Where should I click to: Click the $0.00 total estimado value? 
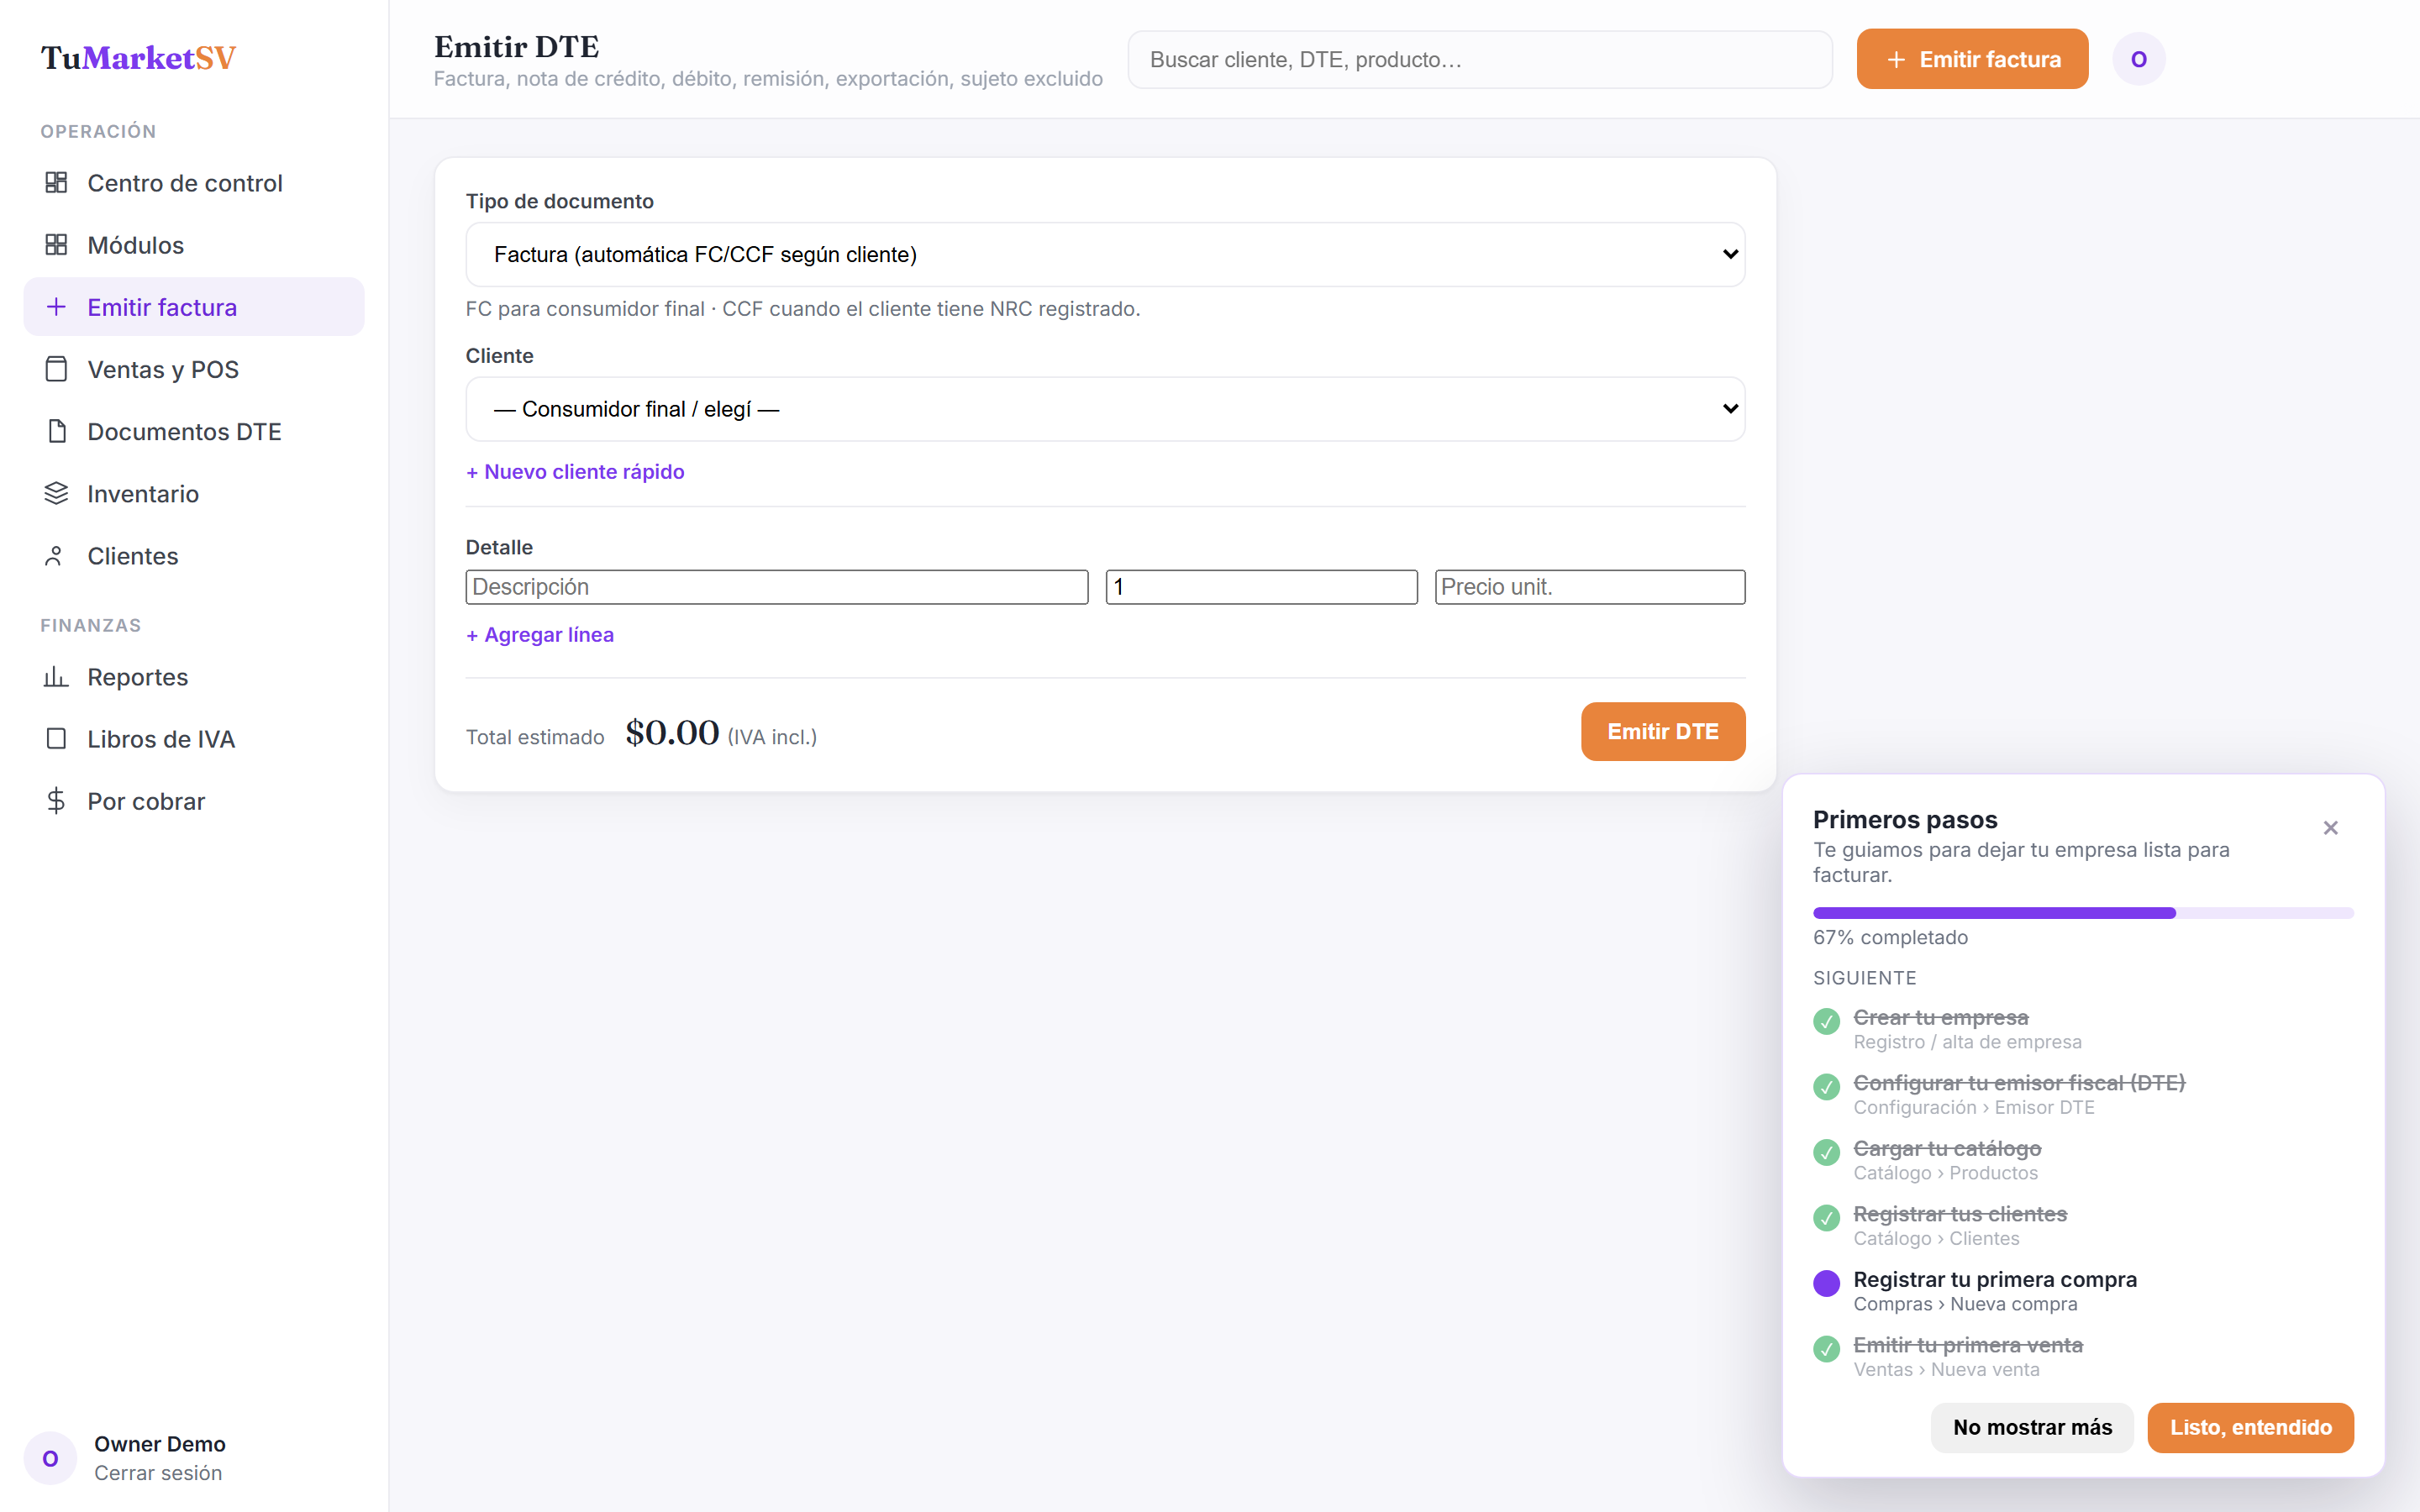[672, 732]
